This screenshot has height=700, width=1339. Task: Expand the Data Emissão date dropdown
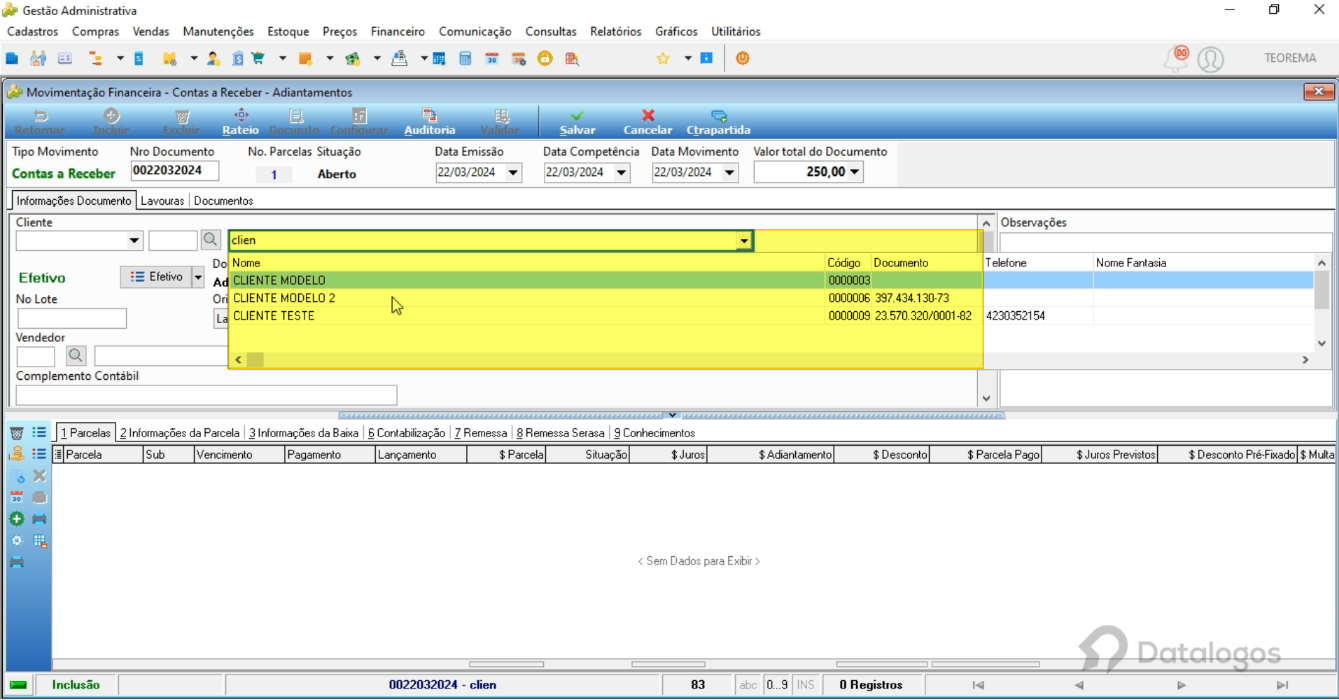[x=514, y=172]
